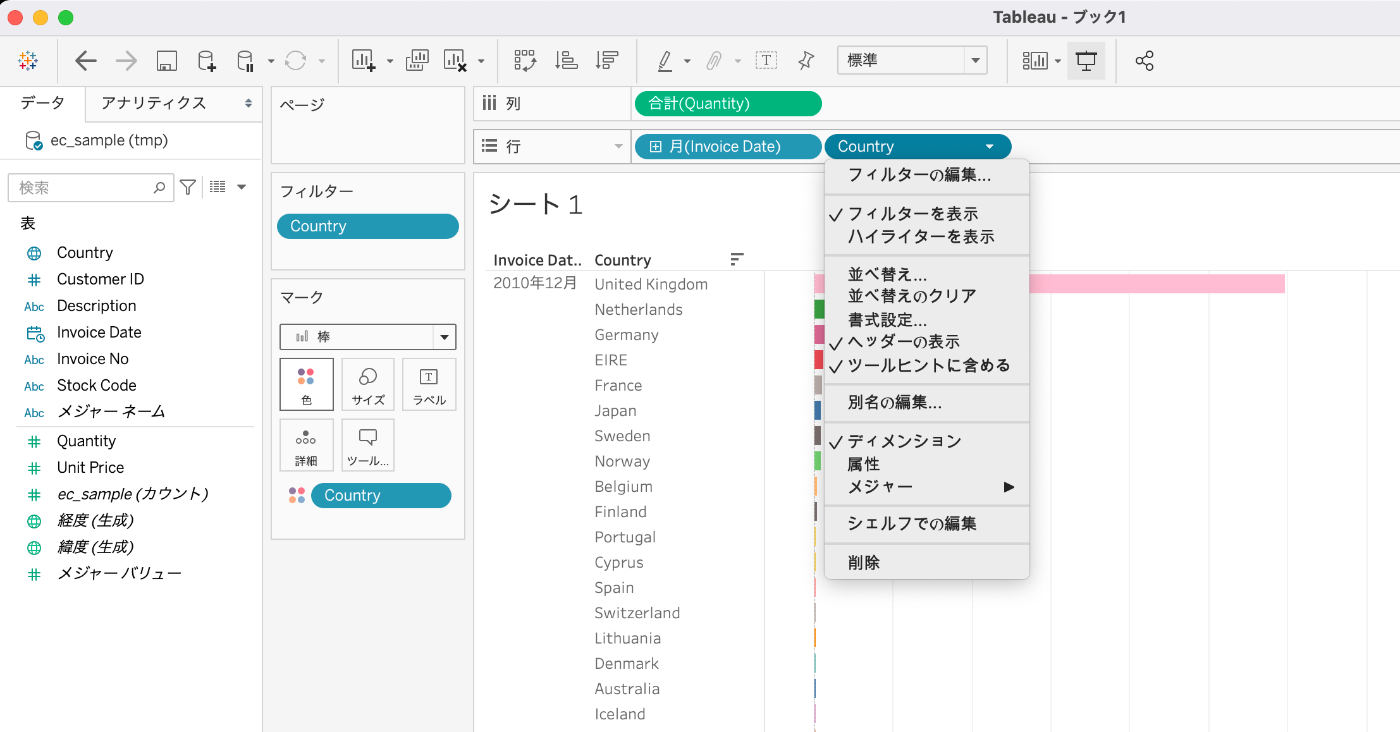1400x732 pixels.
Task: Open the clear sheet dropdown arrow
Action: click(481, 61)
